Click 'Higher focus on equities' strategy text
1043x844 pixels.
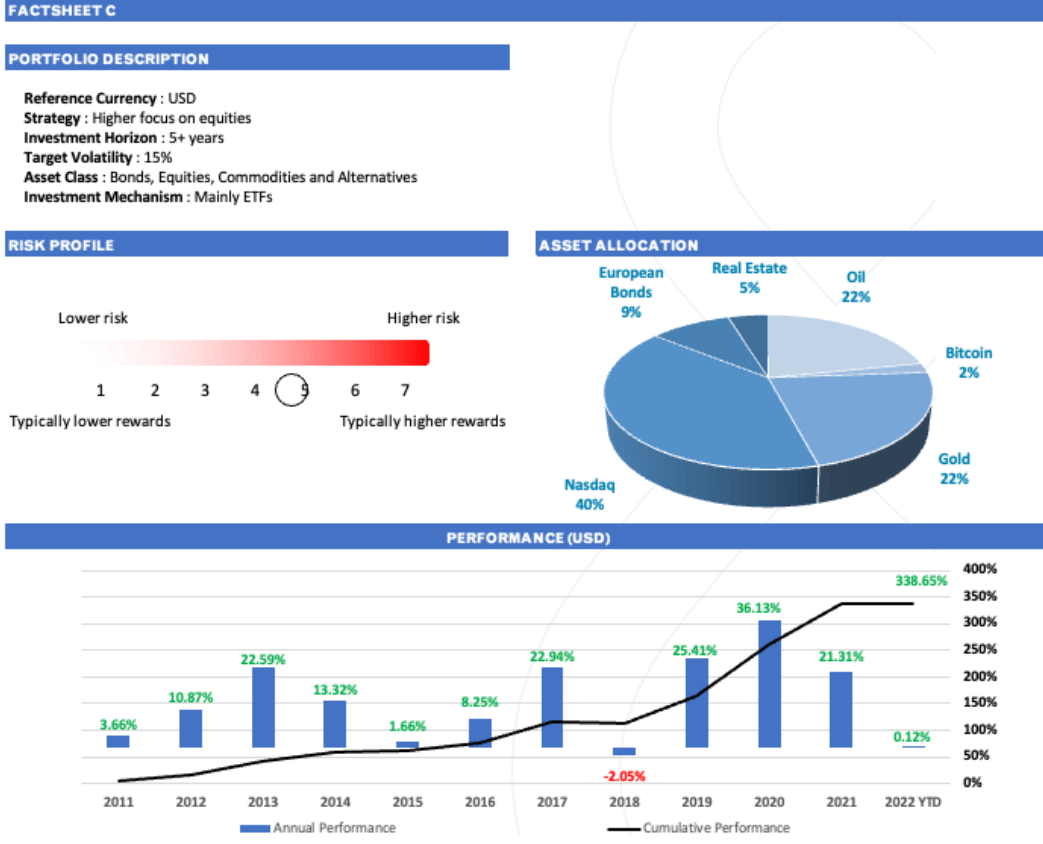(x=172, y=118)
